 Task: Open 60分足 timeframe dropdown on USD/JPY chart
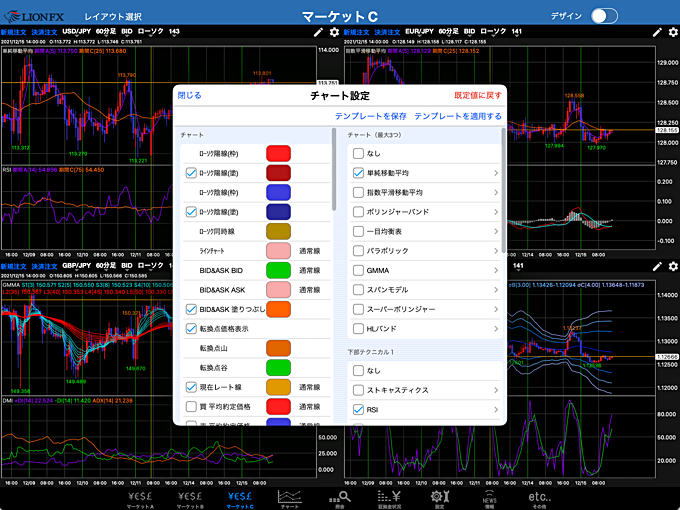click(105, 32)
